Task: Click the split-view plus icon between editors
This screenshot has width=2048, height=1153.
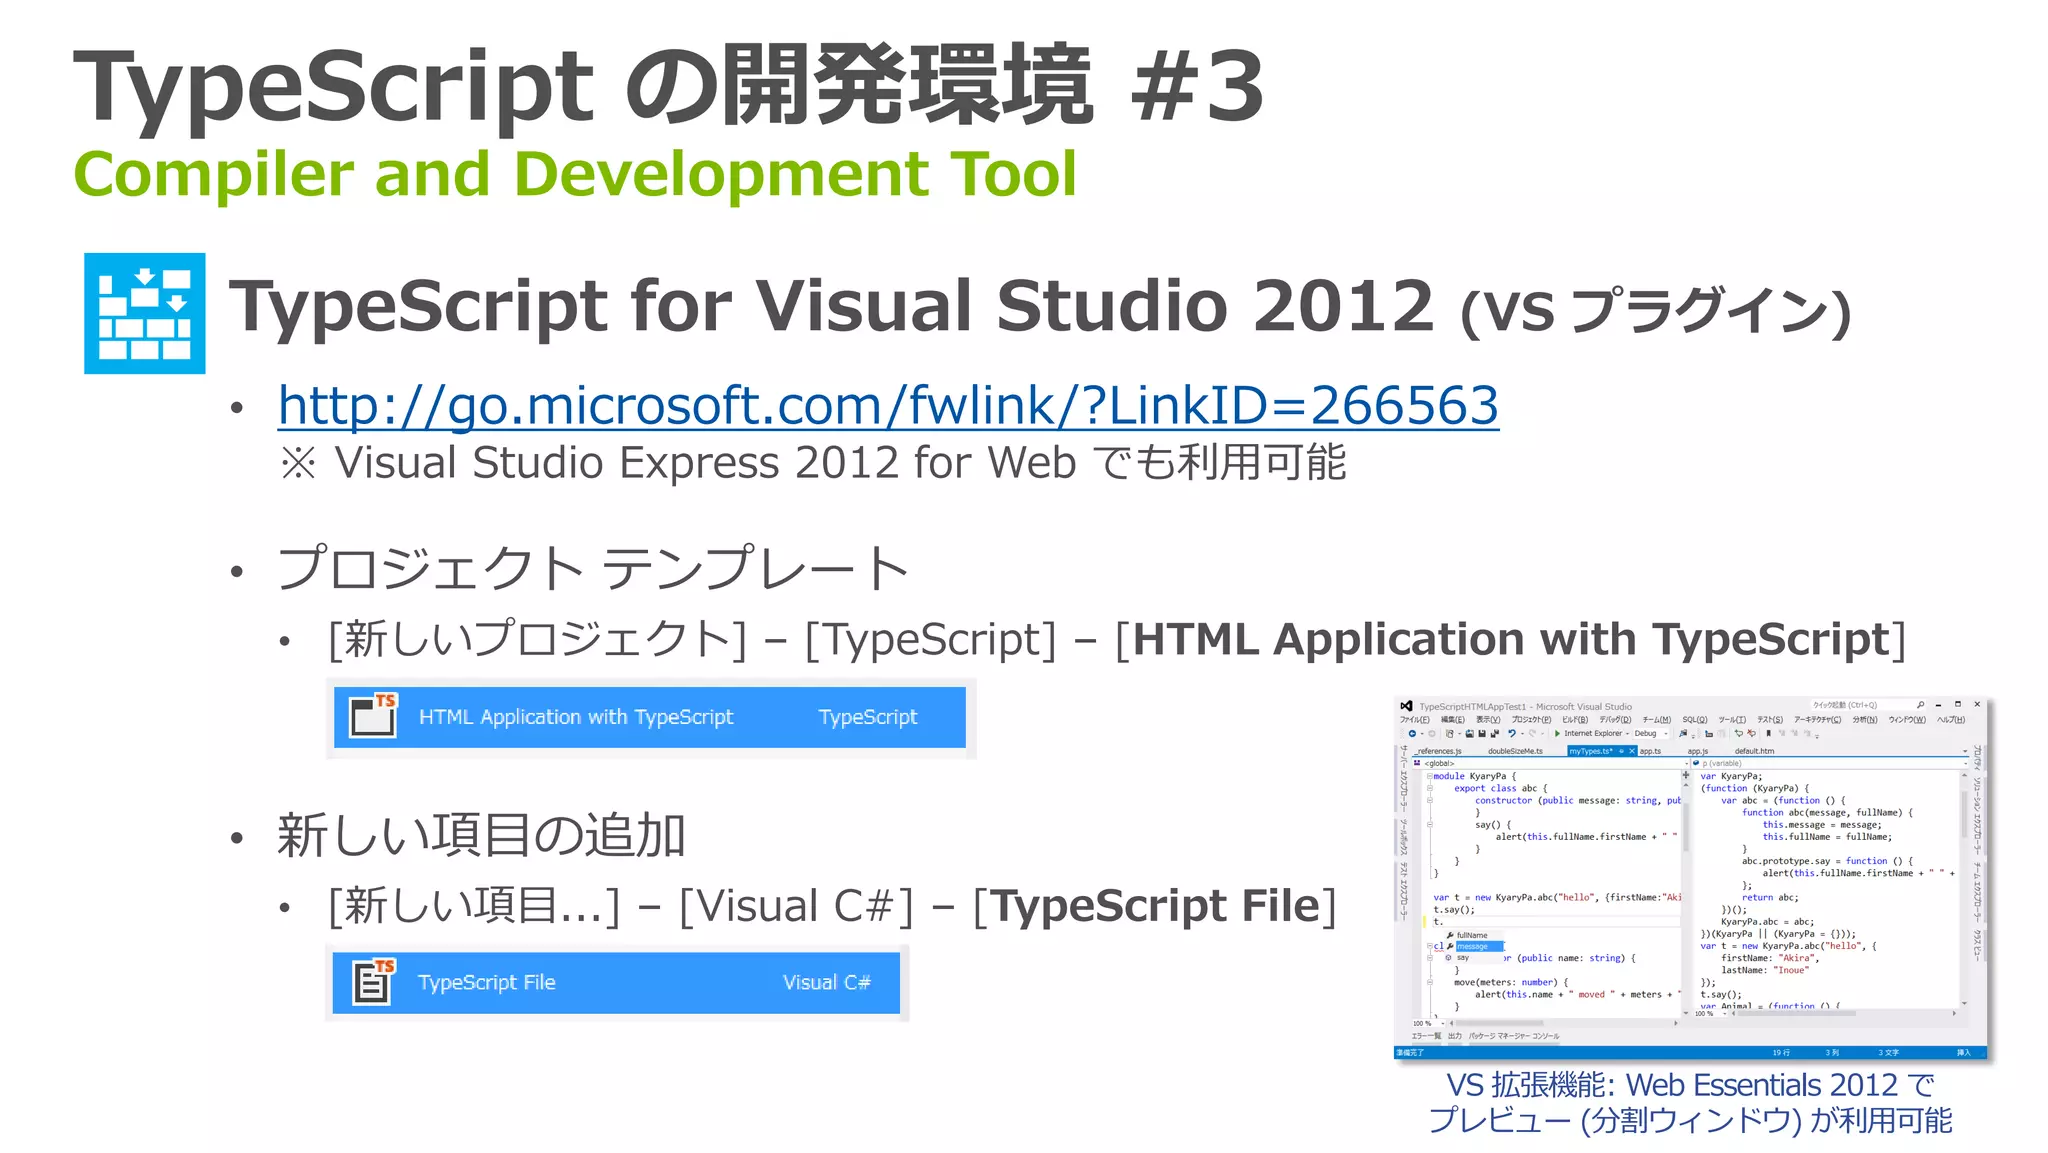Action: pos(1686,775)
